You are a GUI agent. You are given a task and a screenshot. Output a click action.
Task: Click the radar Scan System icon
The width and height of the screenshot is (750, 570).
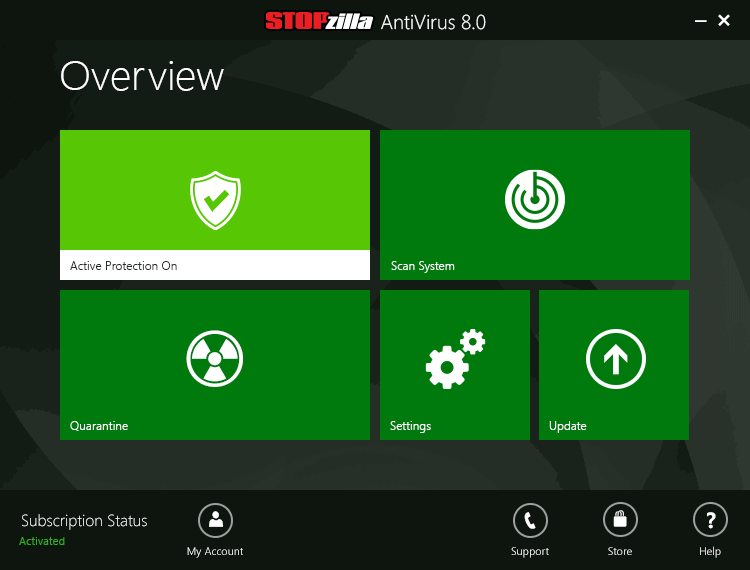pos(535,199)
